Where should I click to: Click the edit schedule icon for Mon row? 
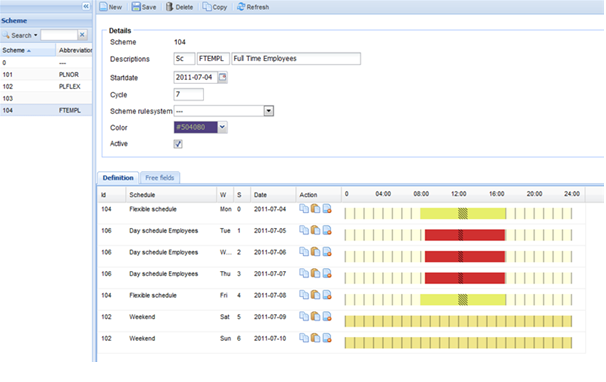click(x=327, y=209)
